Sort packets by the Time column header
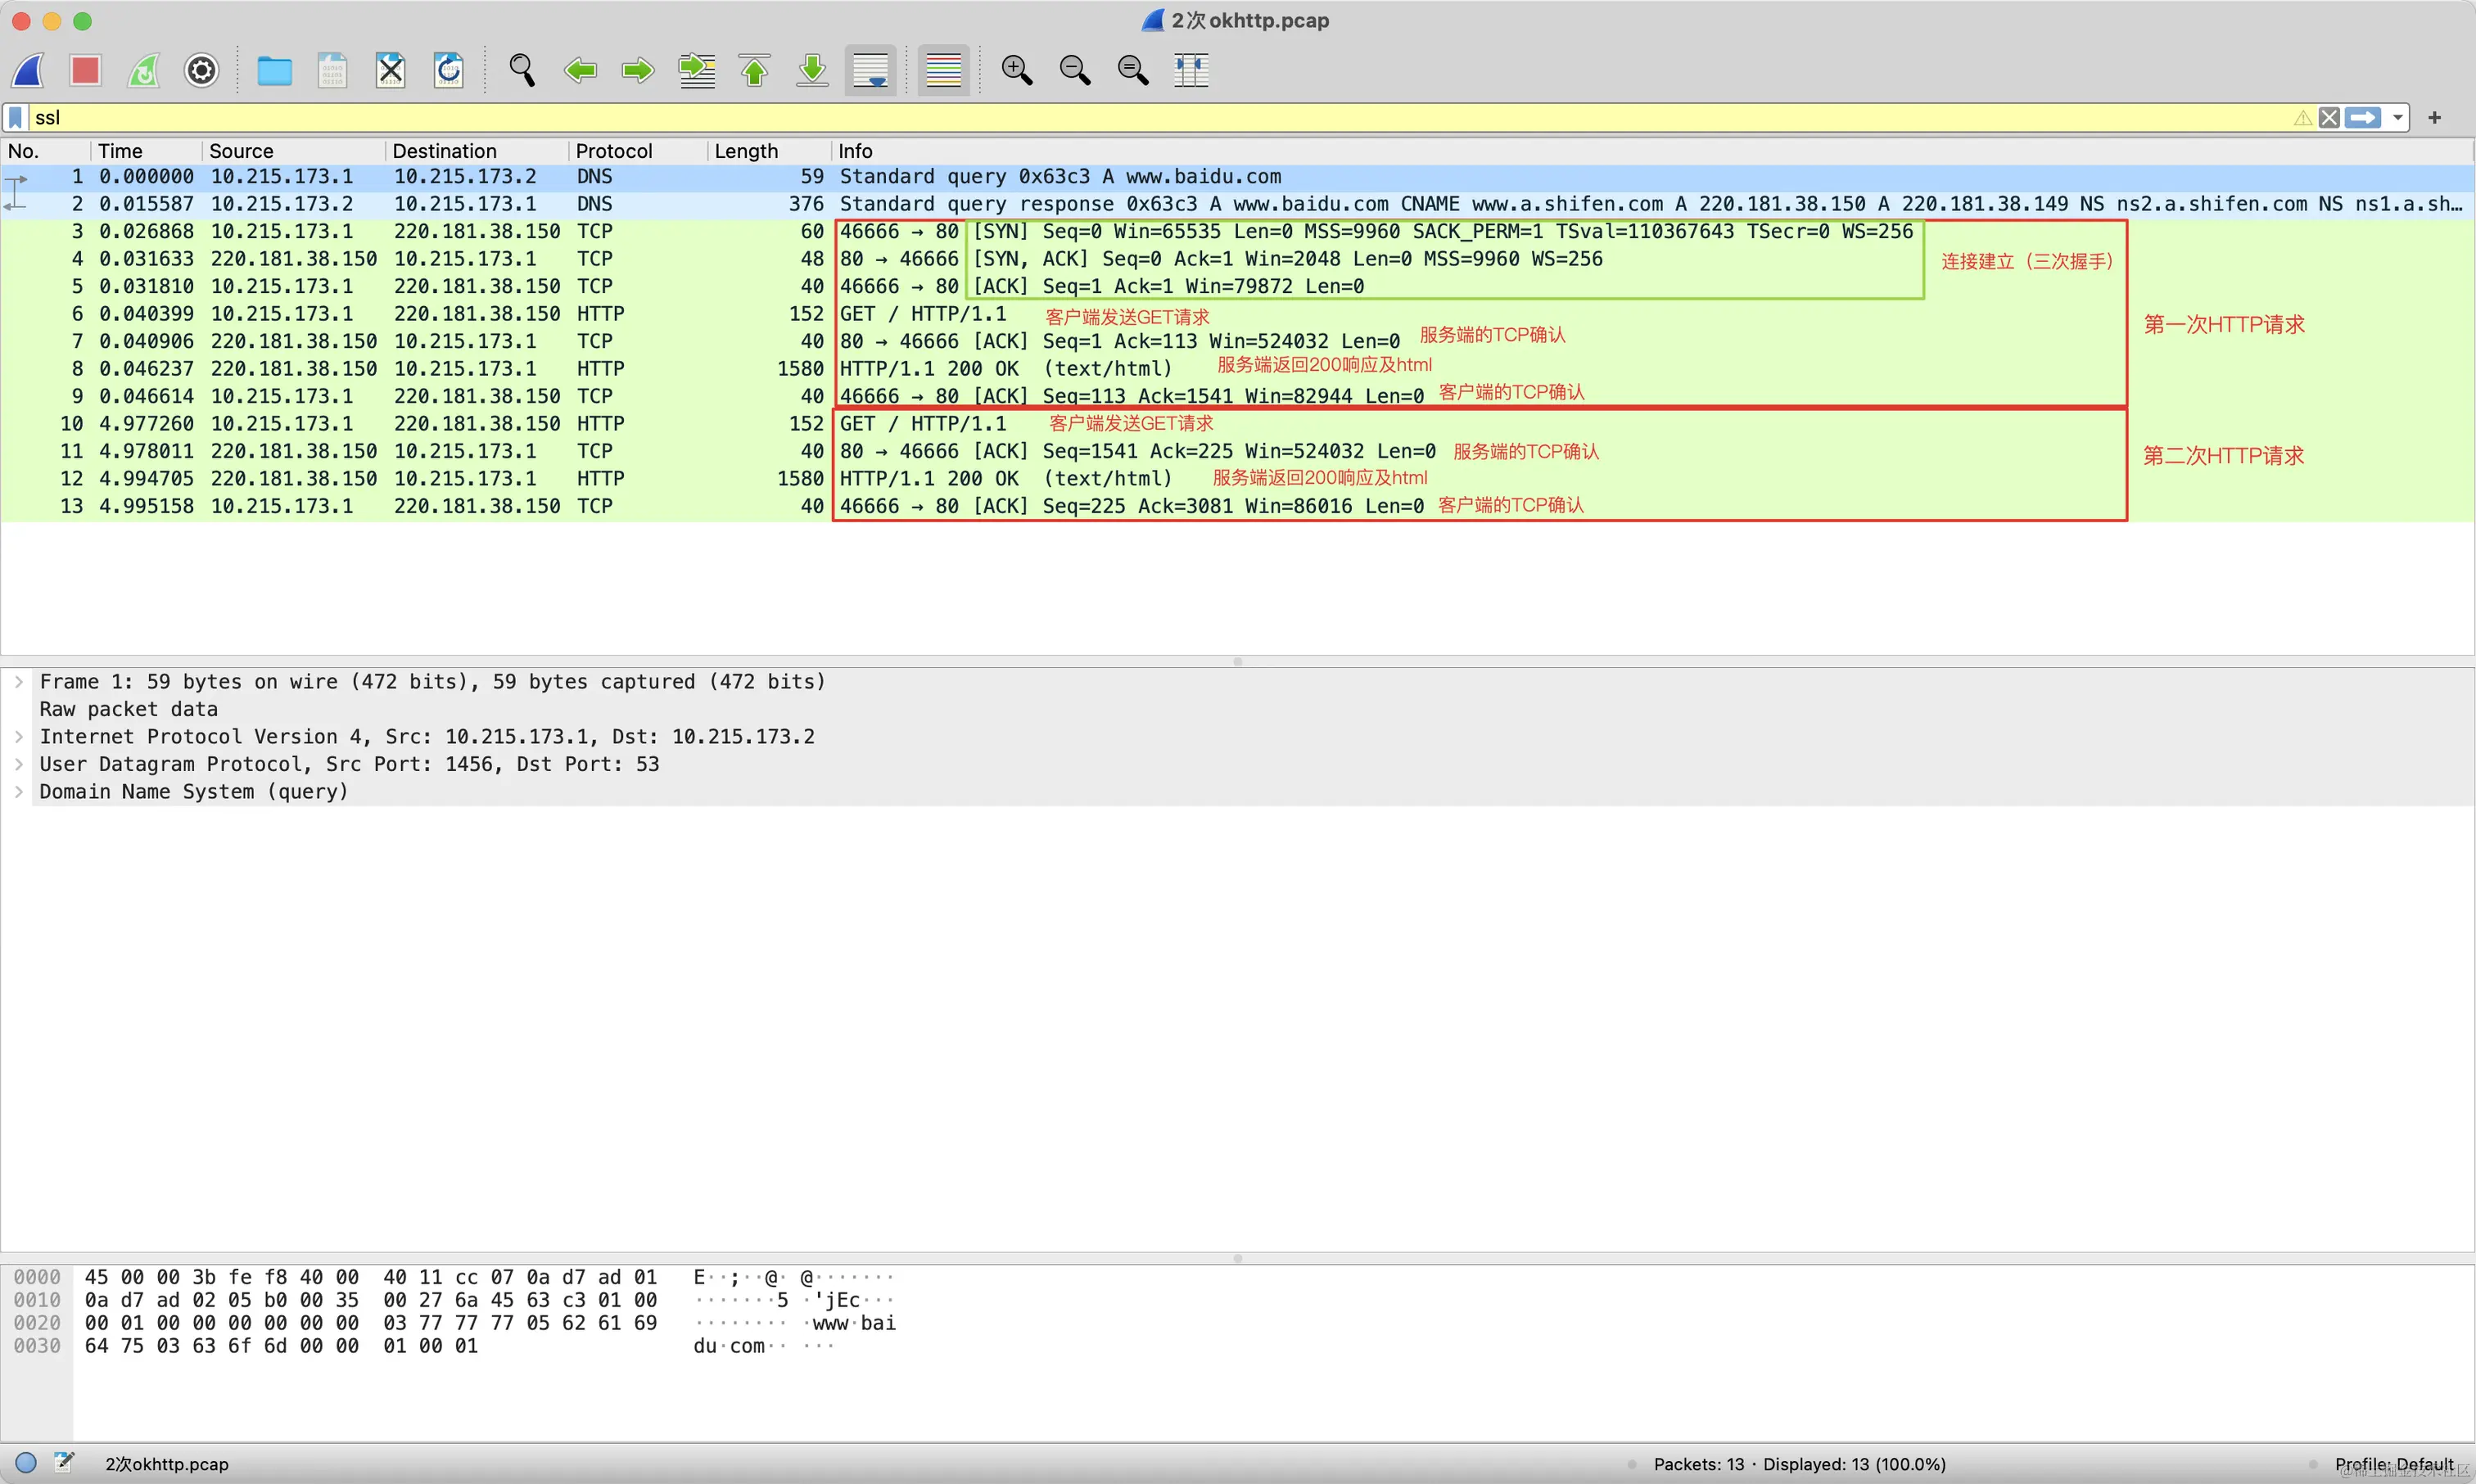Screen dimensions: 2476x1484 [x=120, y=151]
